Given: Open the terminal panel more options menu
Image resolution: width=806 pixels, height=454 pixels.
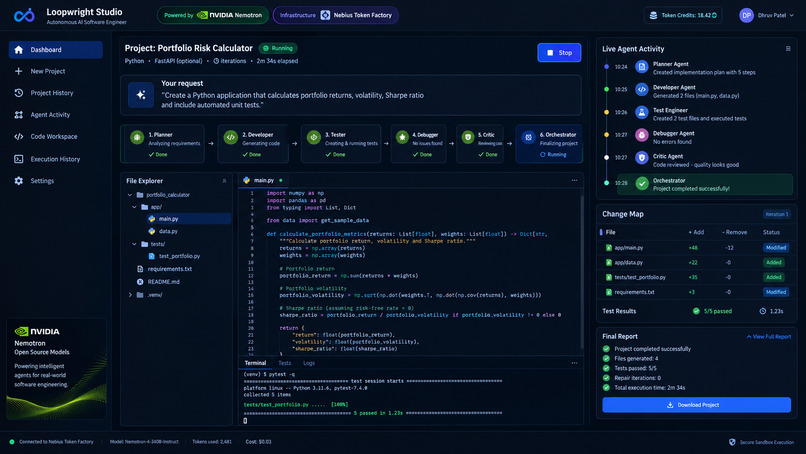Looking at the screenshot, I should click(574, 363).
